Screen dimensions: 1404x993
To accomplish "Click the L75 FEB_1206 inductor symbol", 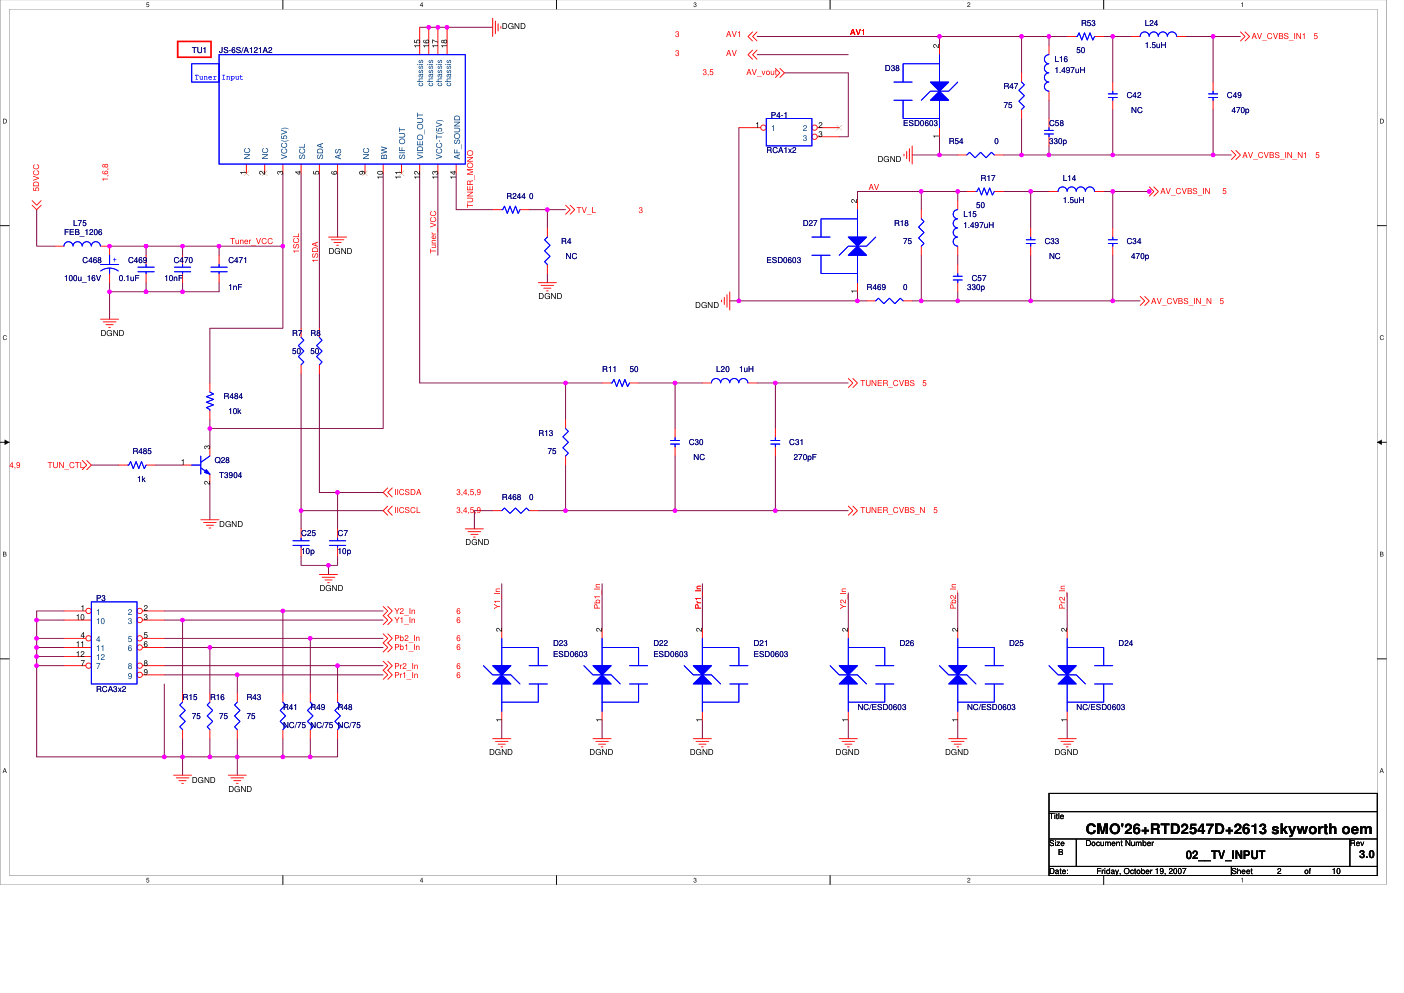I will [x=83, y=243].
